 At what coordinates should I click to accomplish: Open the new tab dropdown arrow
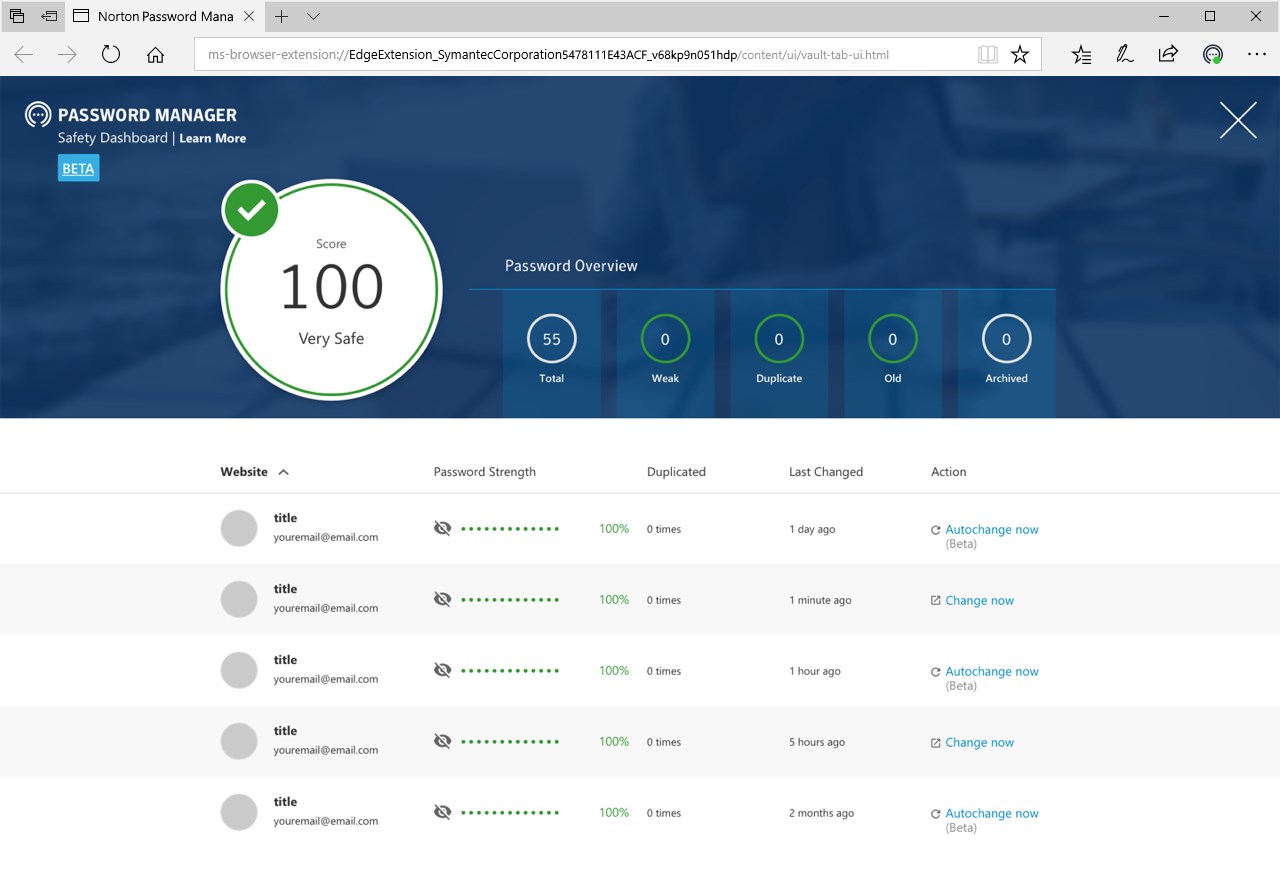point(313,16)
